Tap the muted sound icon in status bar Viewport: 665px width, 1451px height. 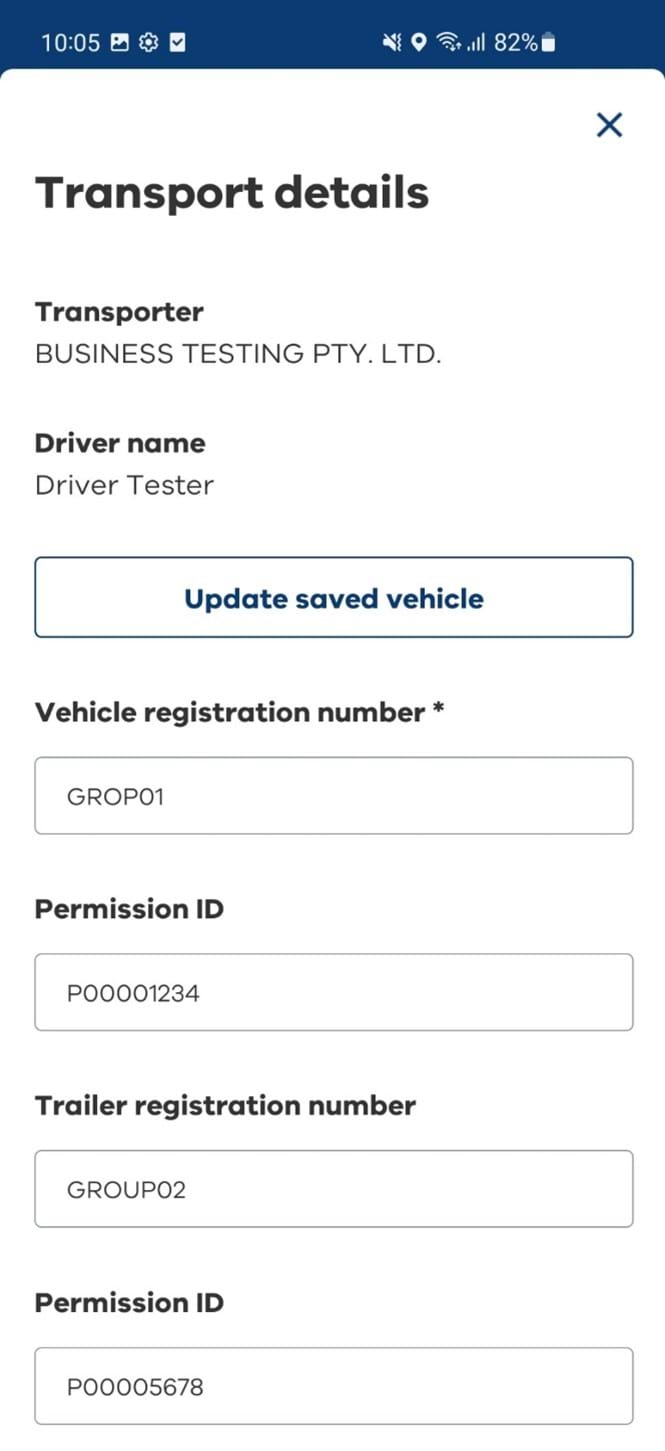tap(392, 42)
